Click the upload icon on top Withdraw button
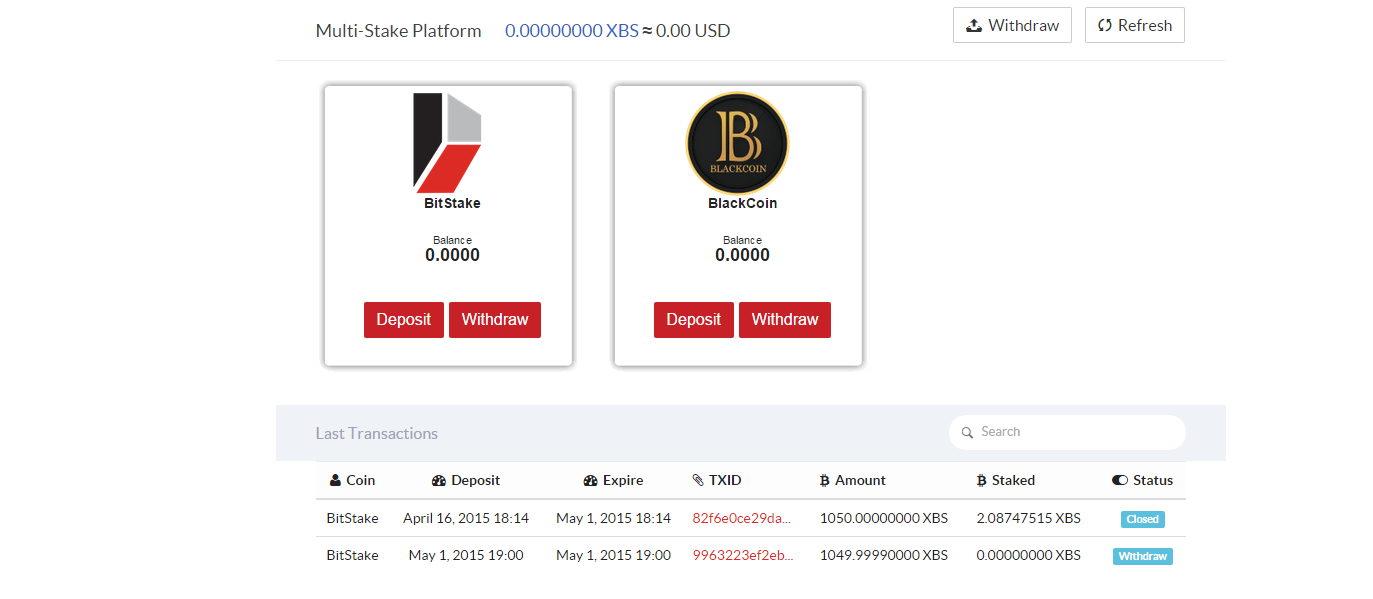 [x=974, y=25]
